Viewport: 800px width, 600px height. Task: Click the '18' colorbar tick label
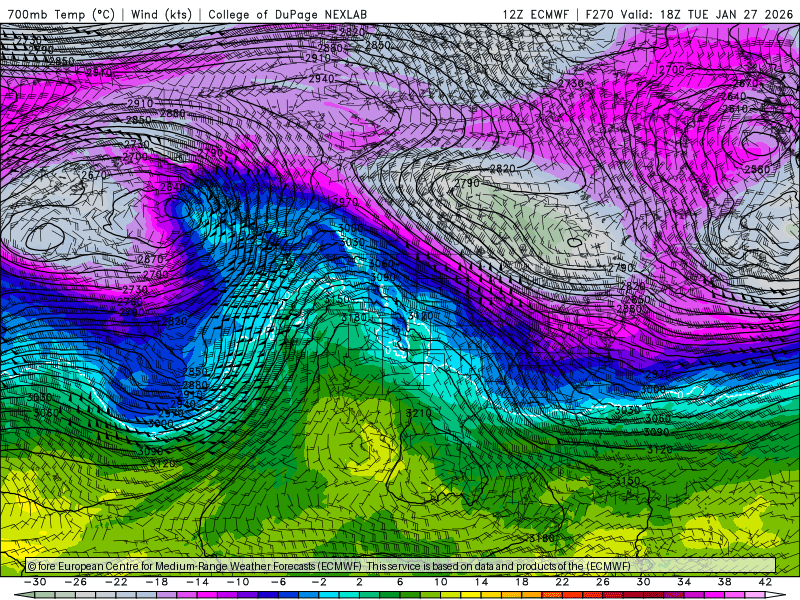pyautogui.click(x=522, y=582)
